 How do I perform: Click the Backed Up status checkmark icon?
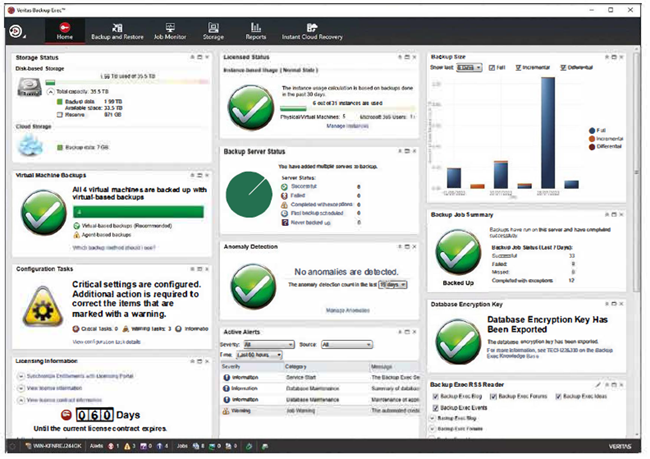click(458, 254)
